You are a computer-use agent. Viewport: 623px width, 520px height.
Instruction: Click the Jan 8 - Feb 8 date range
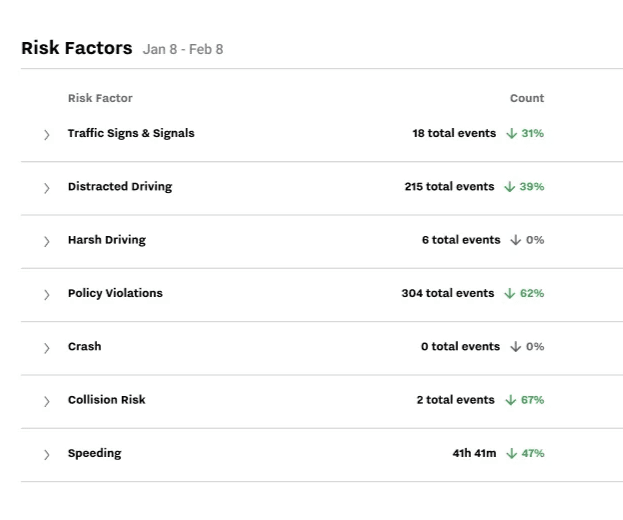coord(183,49)
